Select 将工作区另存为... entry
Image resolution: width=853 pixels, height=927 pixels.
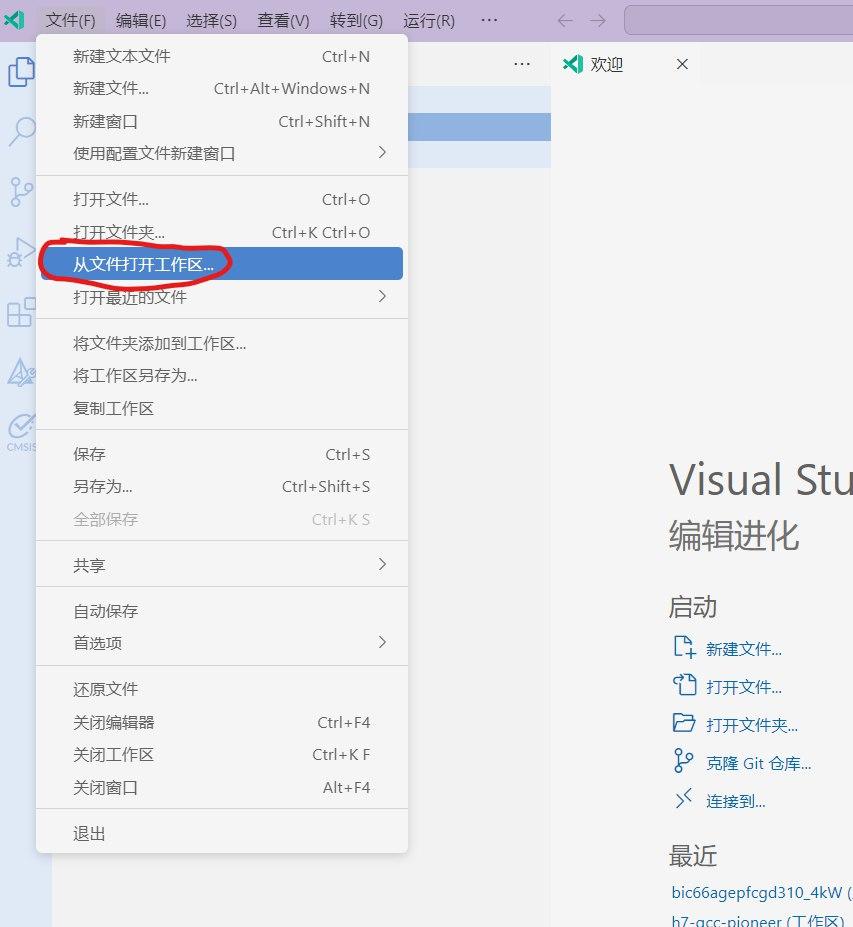coord(222,376)
